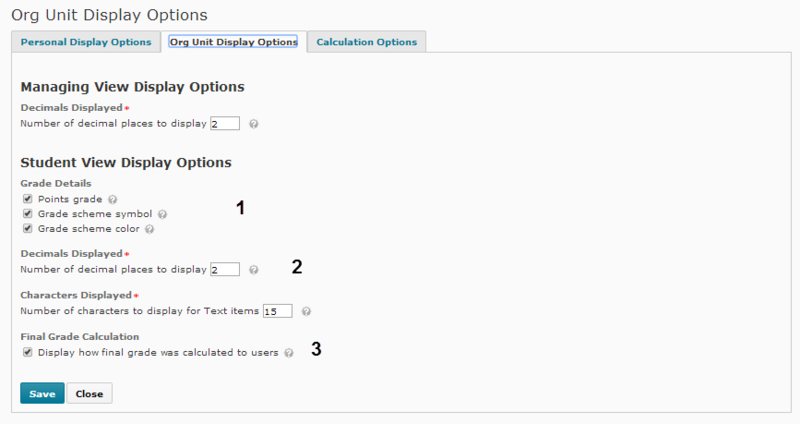
Task: Click help icon for final grade calculation display
Action: tap(288, 353)
